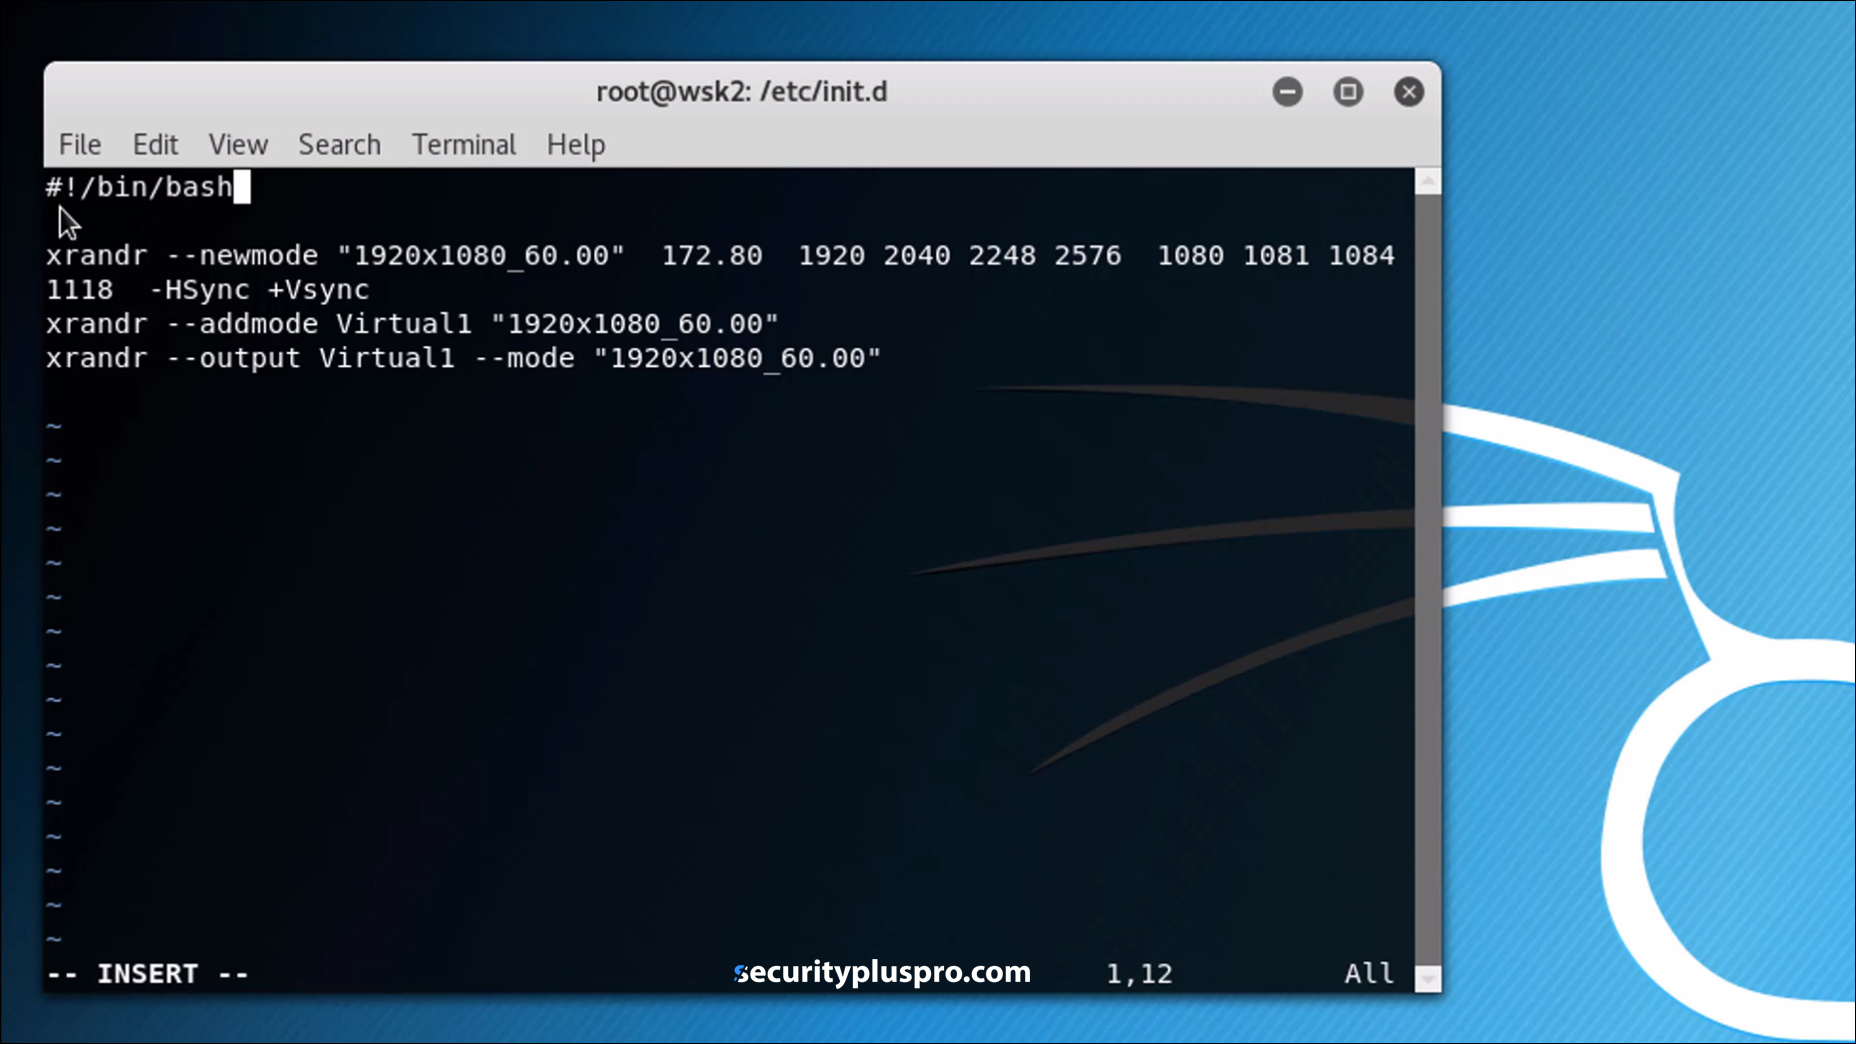Open the Help menu
The width and height of the screenshot is (1856, 1044).
[576, 145]
